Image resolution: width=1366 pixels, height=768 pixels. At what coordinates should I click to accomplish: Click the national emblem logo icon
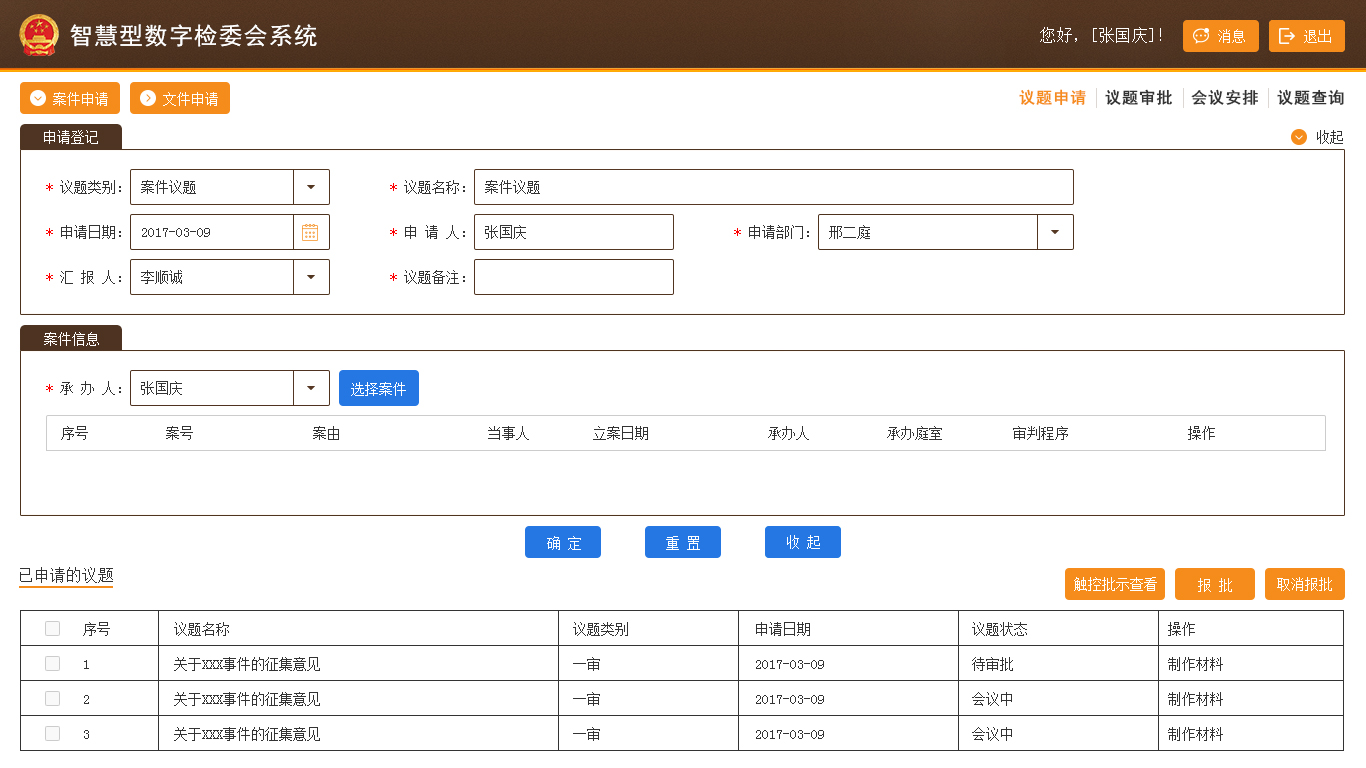click(39, 35)
